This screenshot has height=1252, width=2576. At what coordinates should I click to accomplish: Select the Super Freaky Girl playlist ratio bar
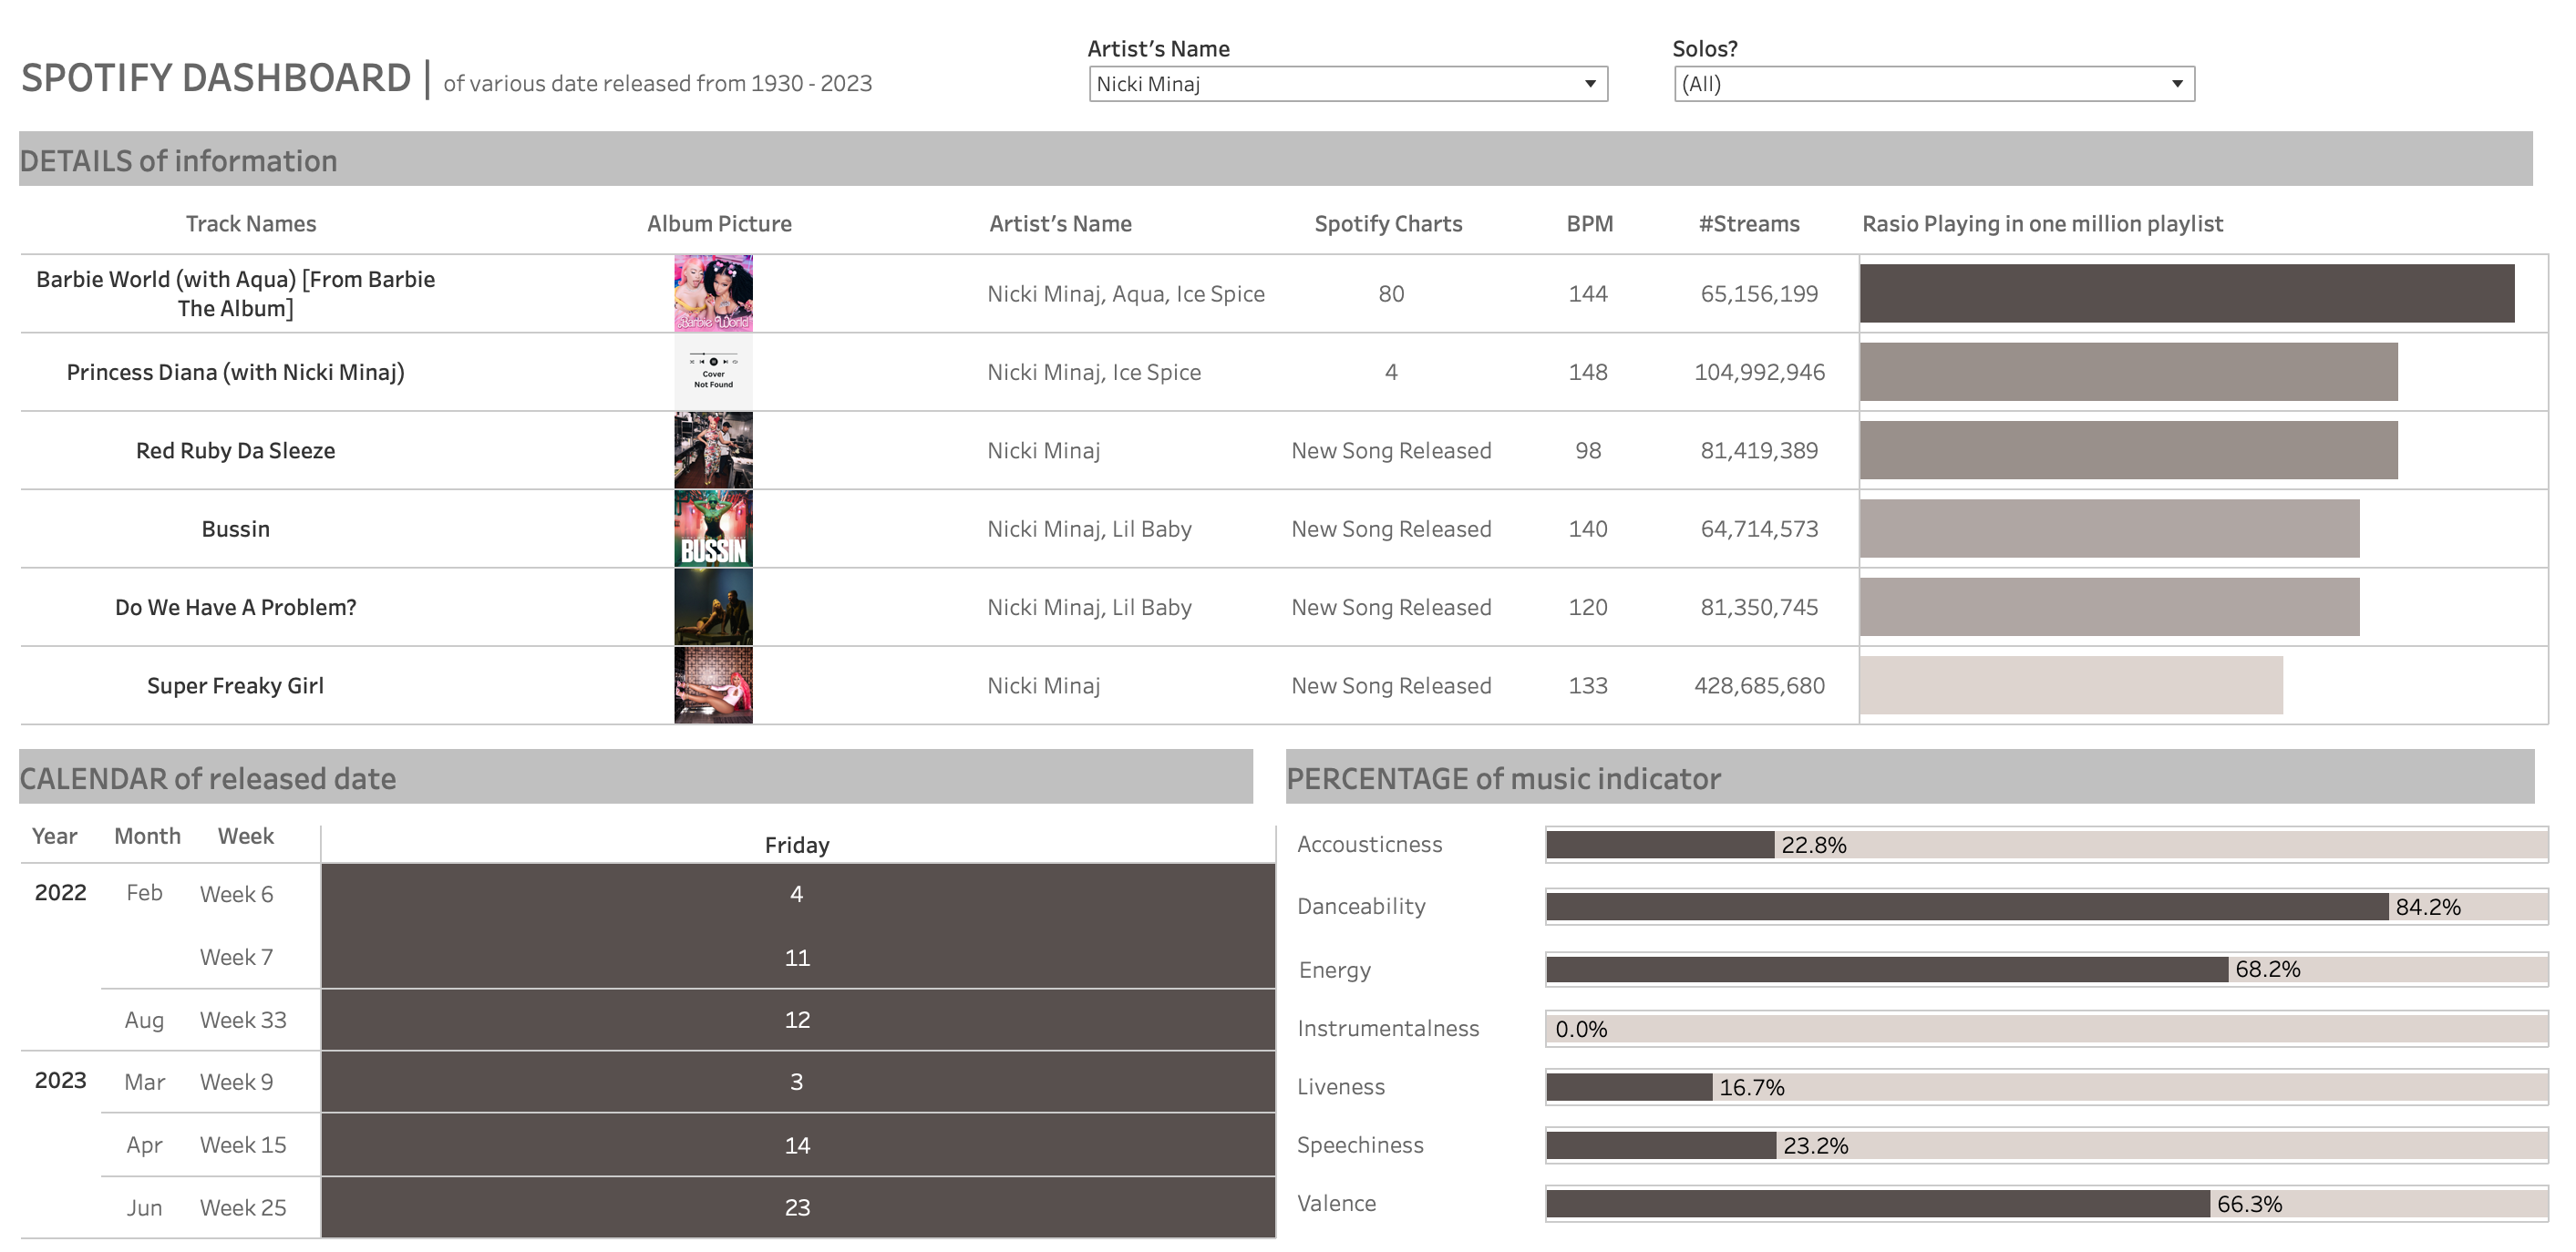coord(2071,685)
